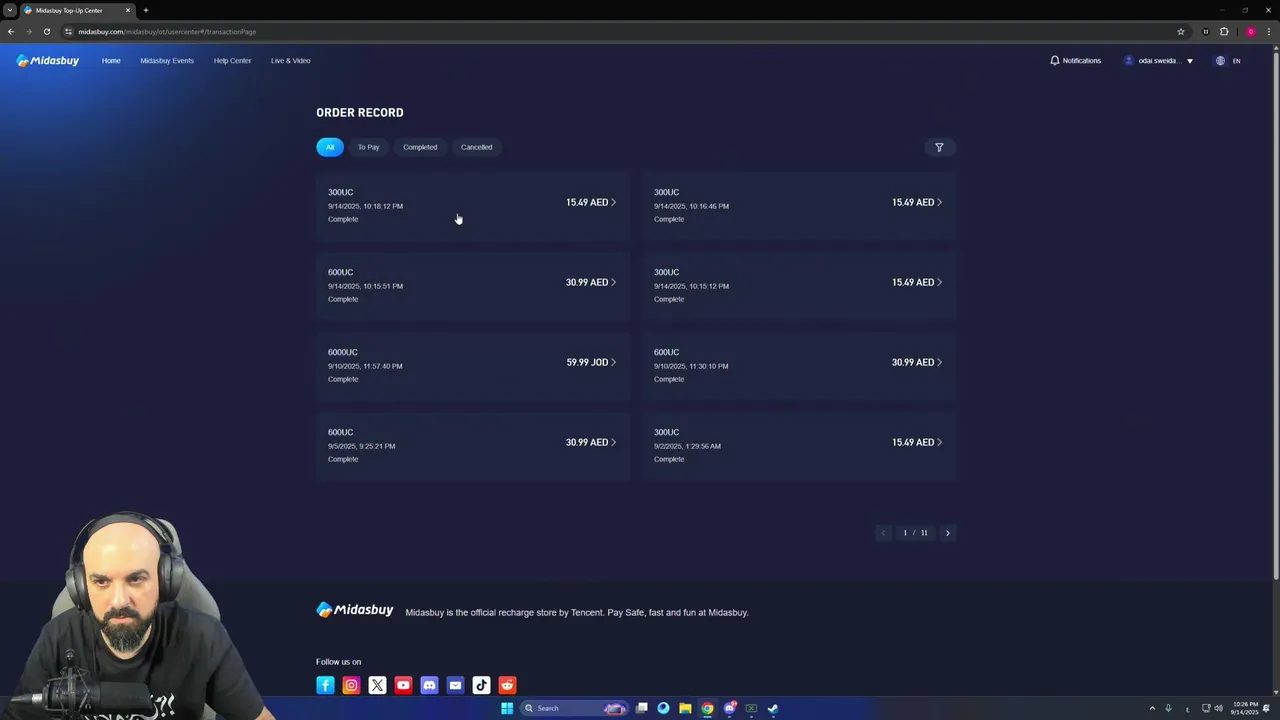Click Chrome icon in taskbar
1280x720 pixels.
707,708
